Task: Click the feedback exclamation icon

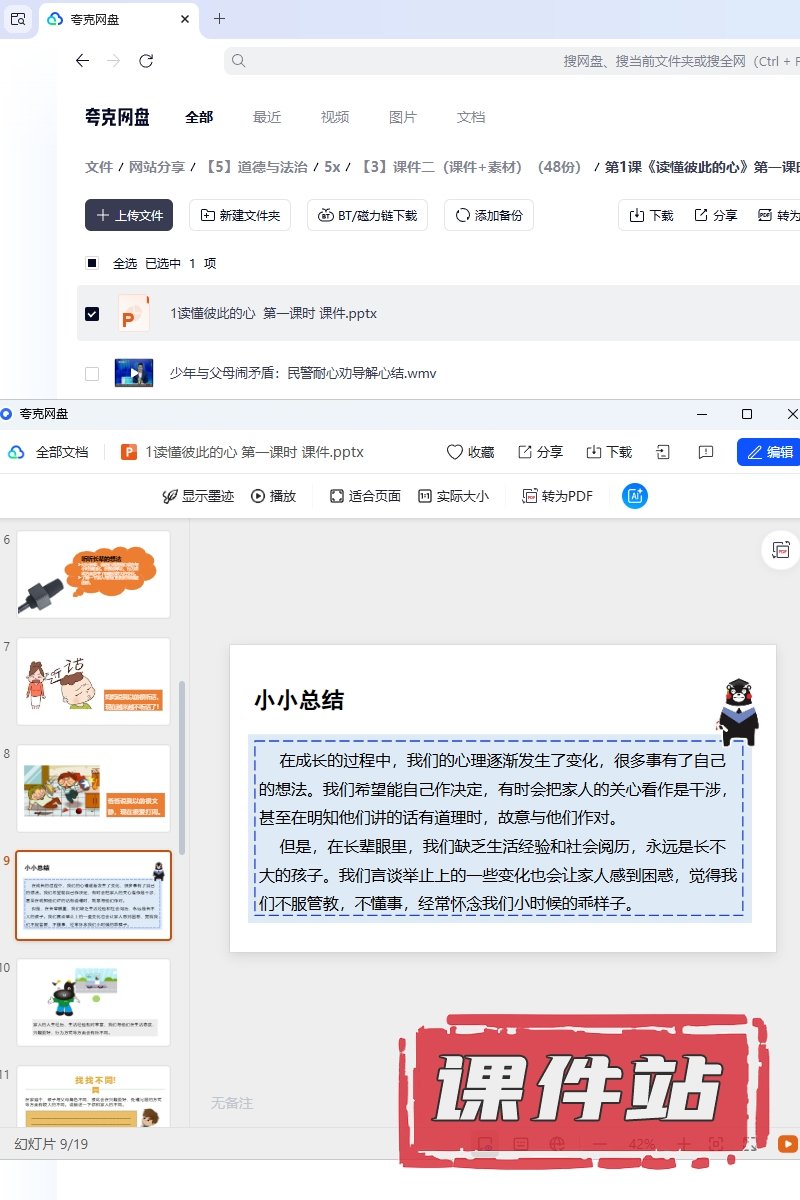Action: pos(706,452)
